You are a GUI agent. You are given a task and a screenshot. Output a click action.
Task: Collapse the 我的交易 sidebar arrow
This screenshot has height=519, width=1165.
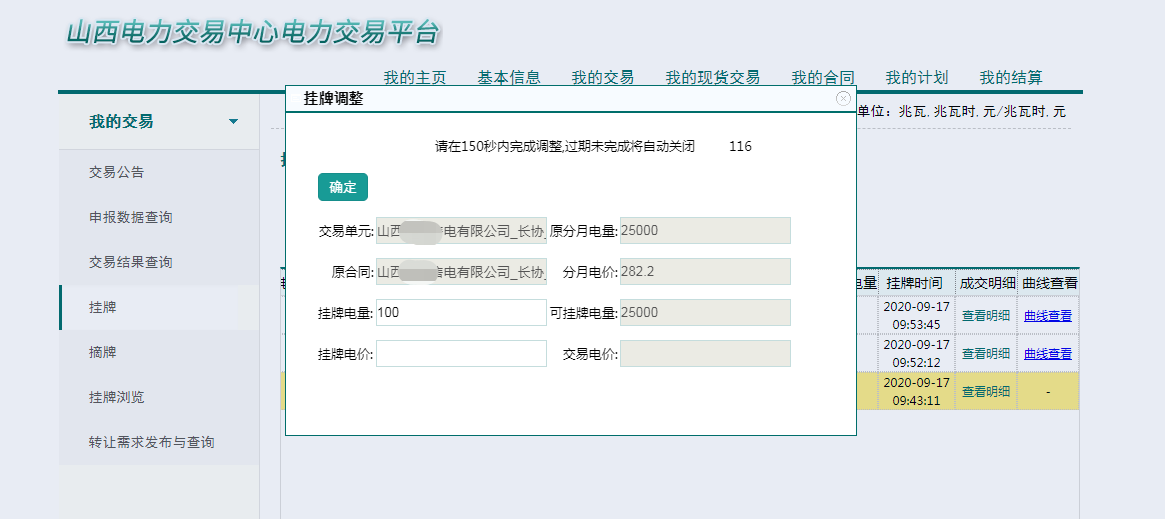coord(234,122)
